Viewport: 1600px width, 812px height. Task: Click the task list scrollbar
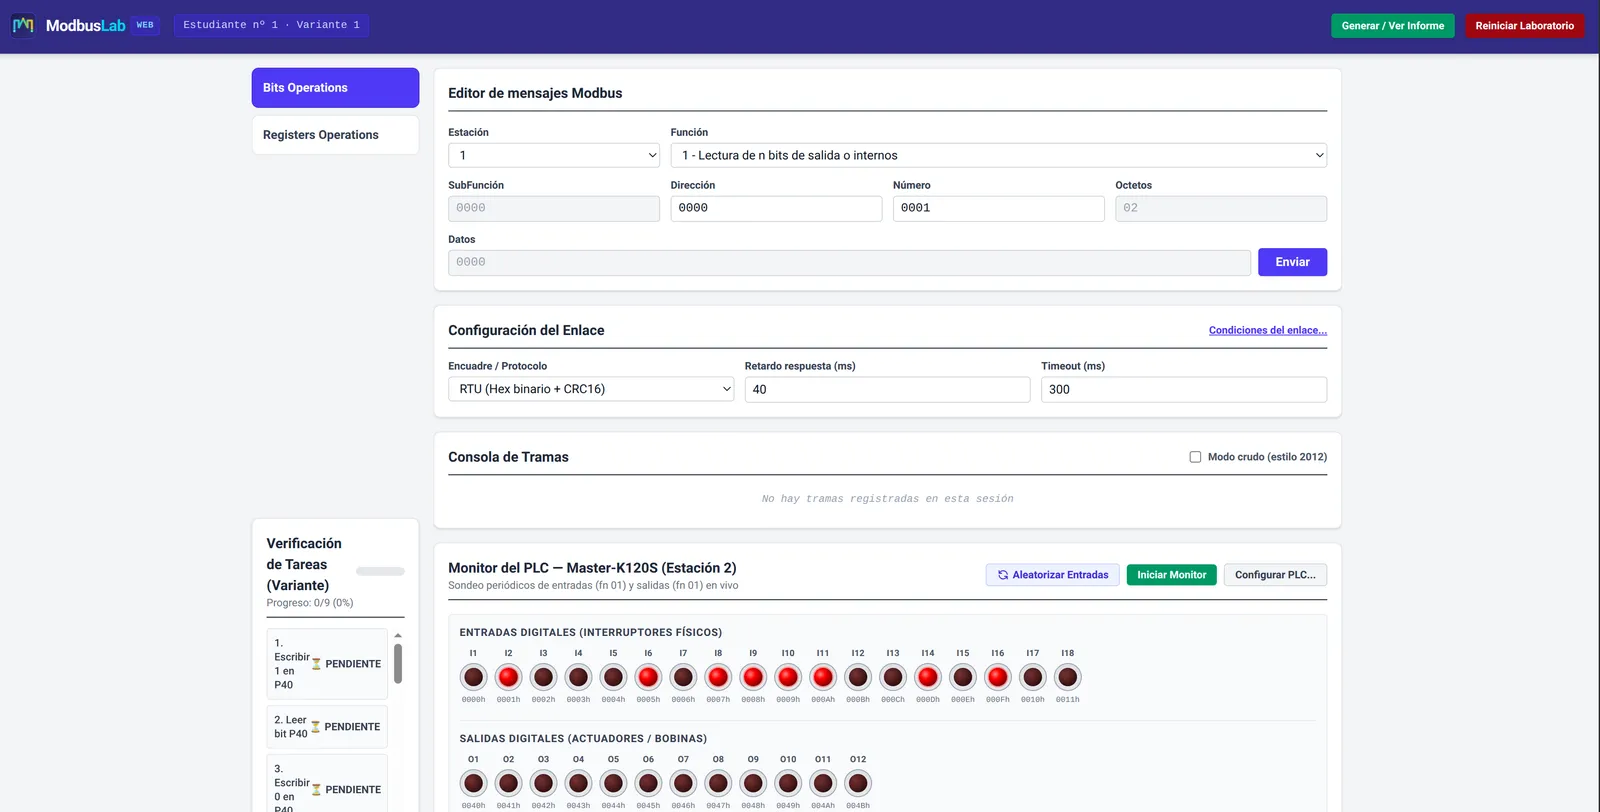tap(398, 663)
